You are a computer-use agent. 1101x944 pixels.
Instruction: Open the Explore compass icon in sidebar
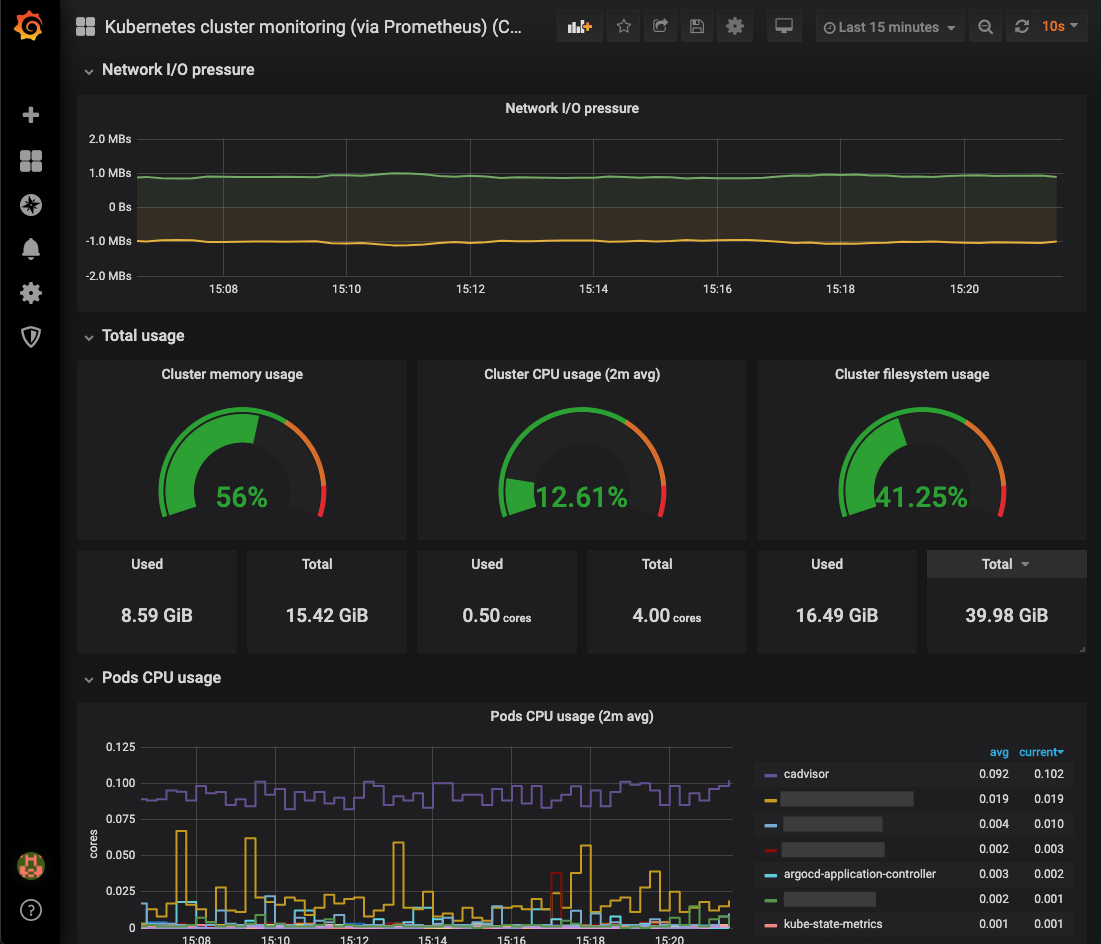(x=30, y=205)
